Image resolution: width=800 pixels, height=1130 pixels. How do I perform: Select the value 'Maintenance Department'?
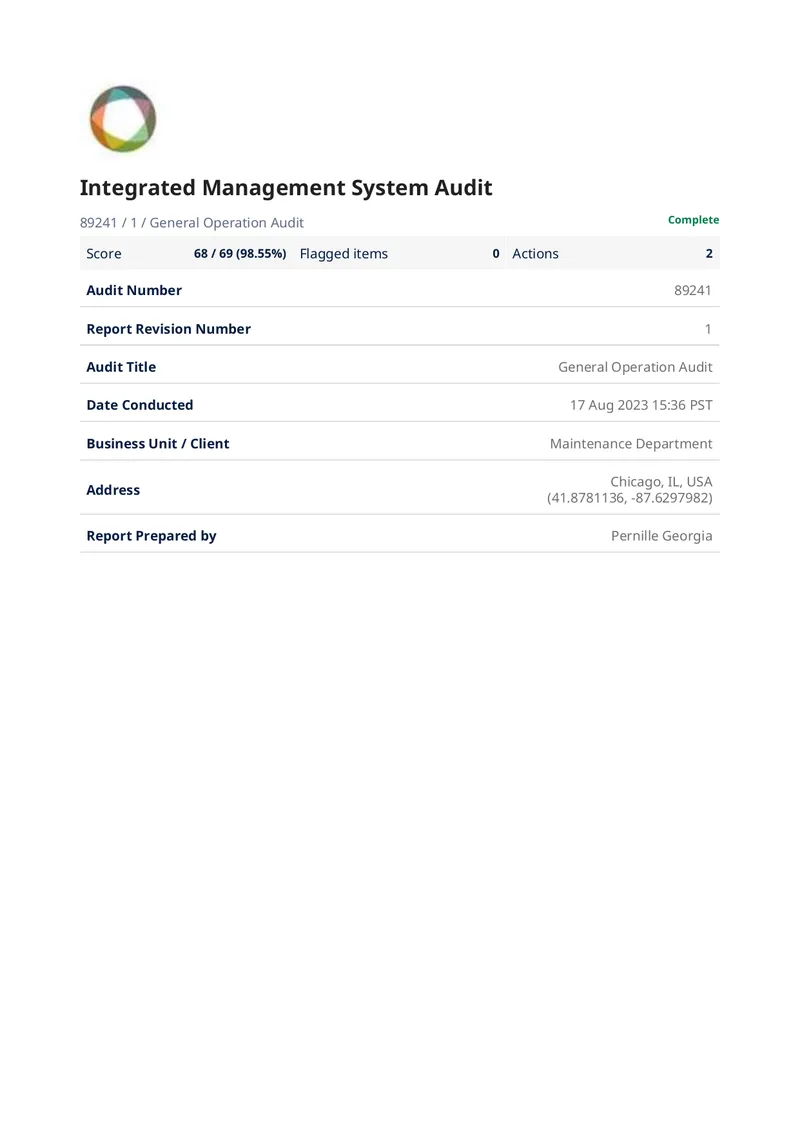click(x=631, y=444)
